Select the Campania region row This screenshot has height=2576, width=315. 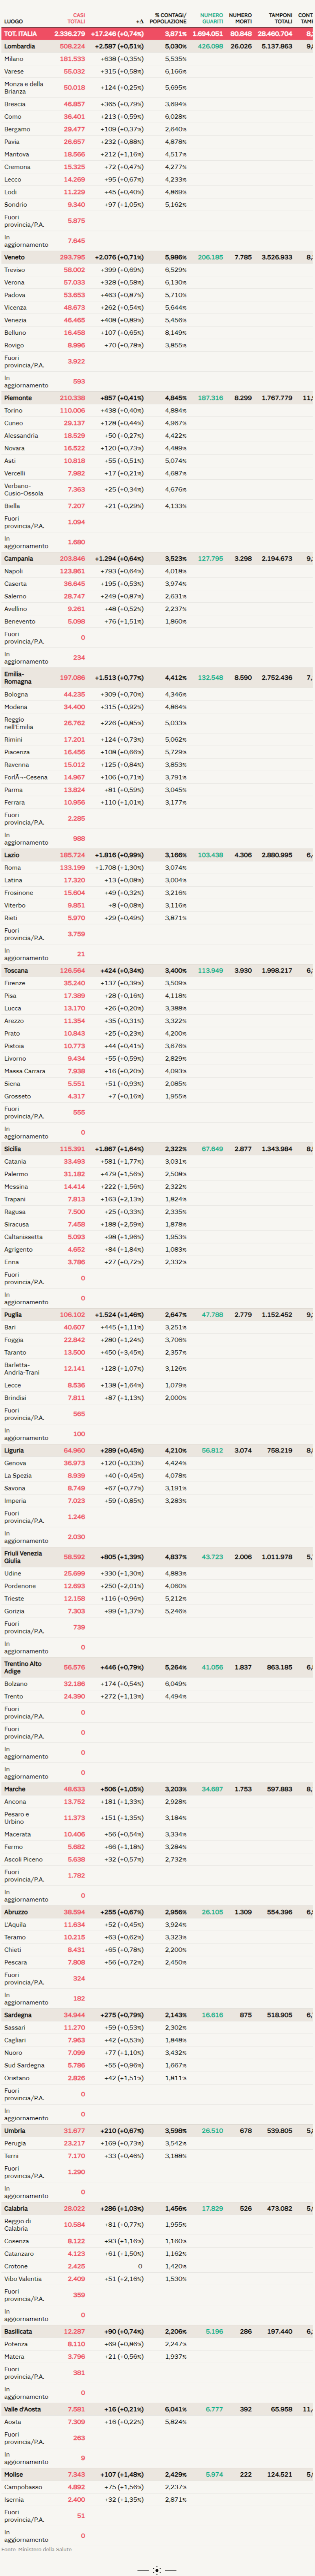(157, 559)
